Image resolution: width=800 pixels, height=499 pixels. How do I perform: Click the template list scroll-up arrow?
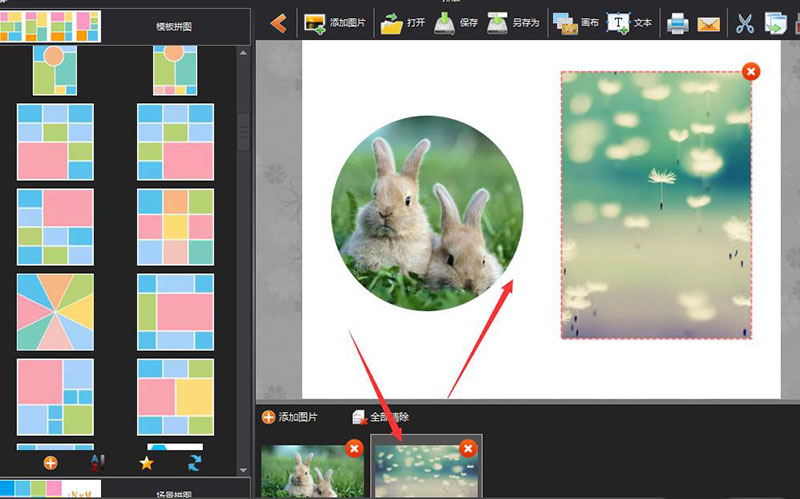(x=243, y=53)
